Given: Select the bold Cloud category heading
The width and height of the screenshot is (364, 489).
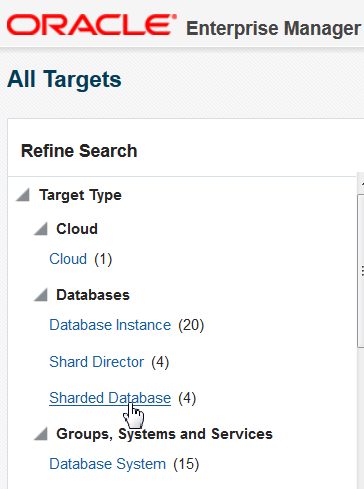Looking at the screenshot, I should (77, 229).
